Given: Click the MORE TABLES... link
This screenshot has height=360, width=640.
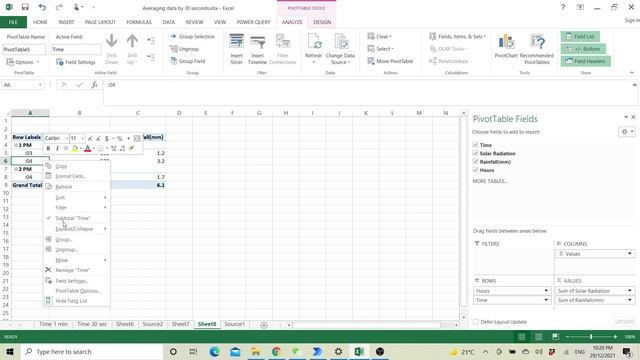Looking at the screenshot, I should click(490, 181).
